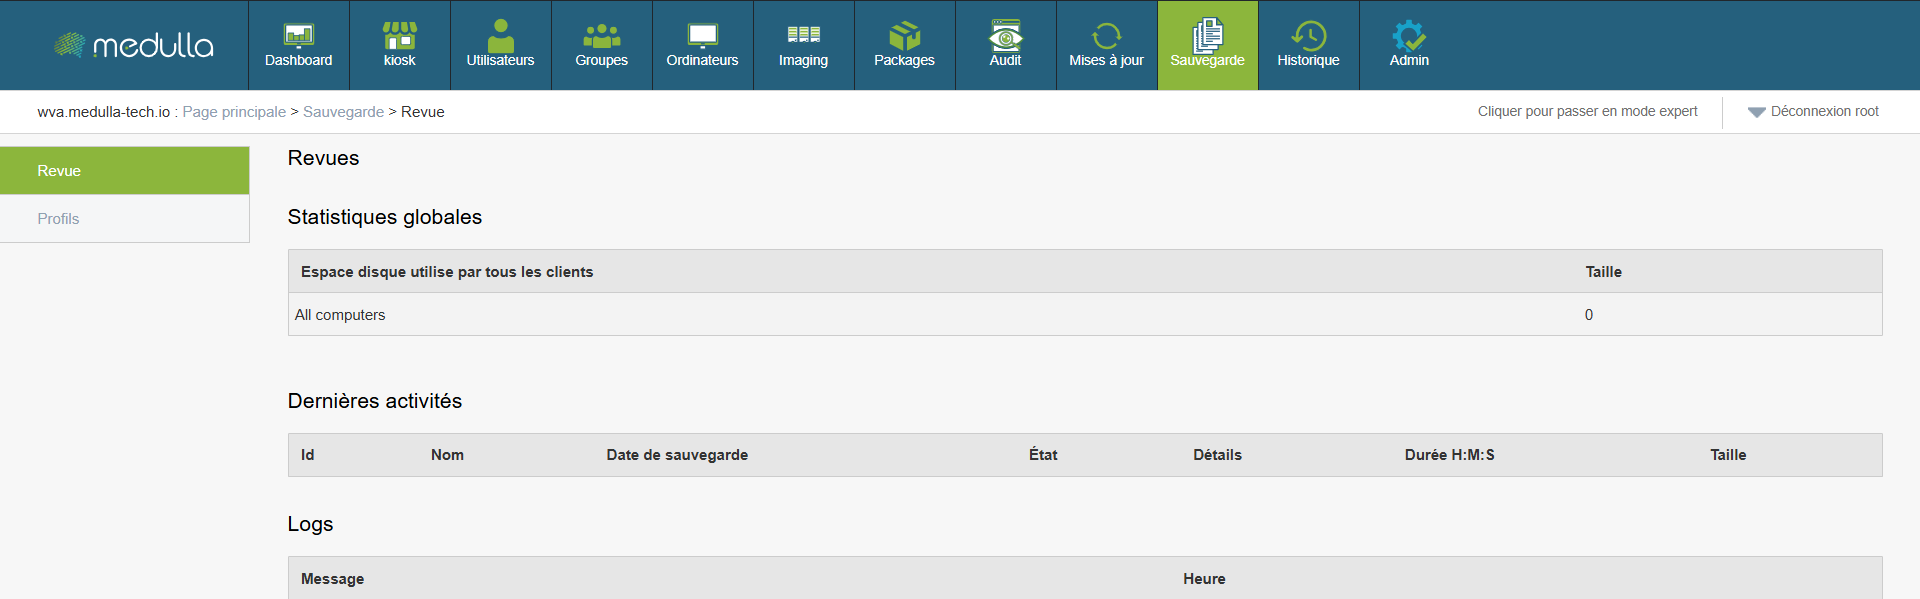Follow the Sauvegarde breadcrumb link

[x=343, y=112]
